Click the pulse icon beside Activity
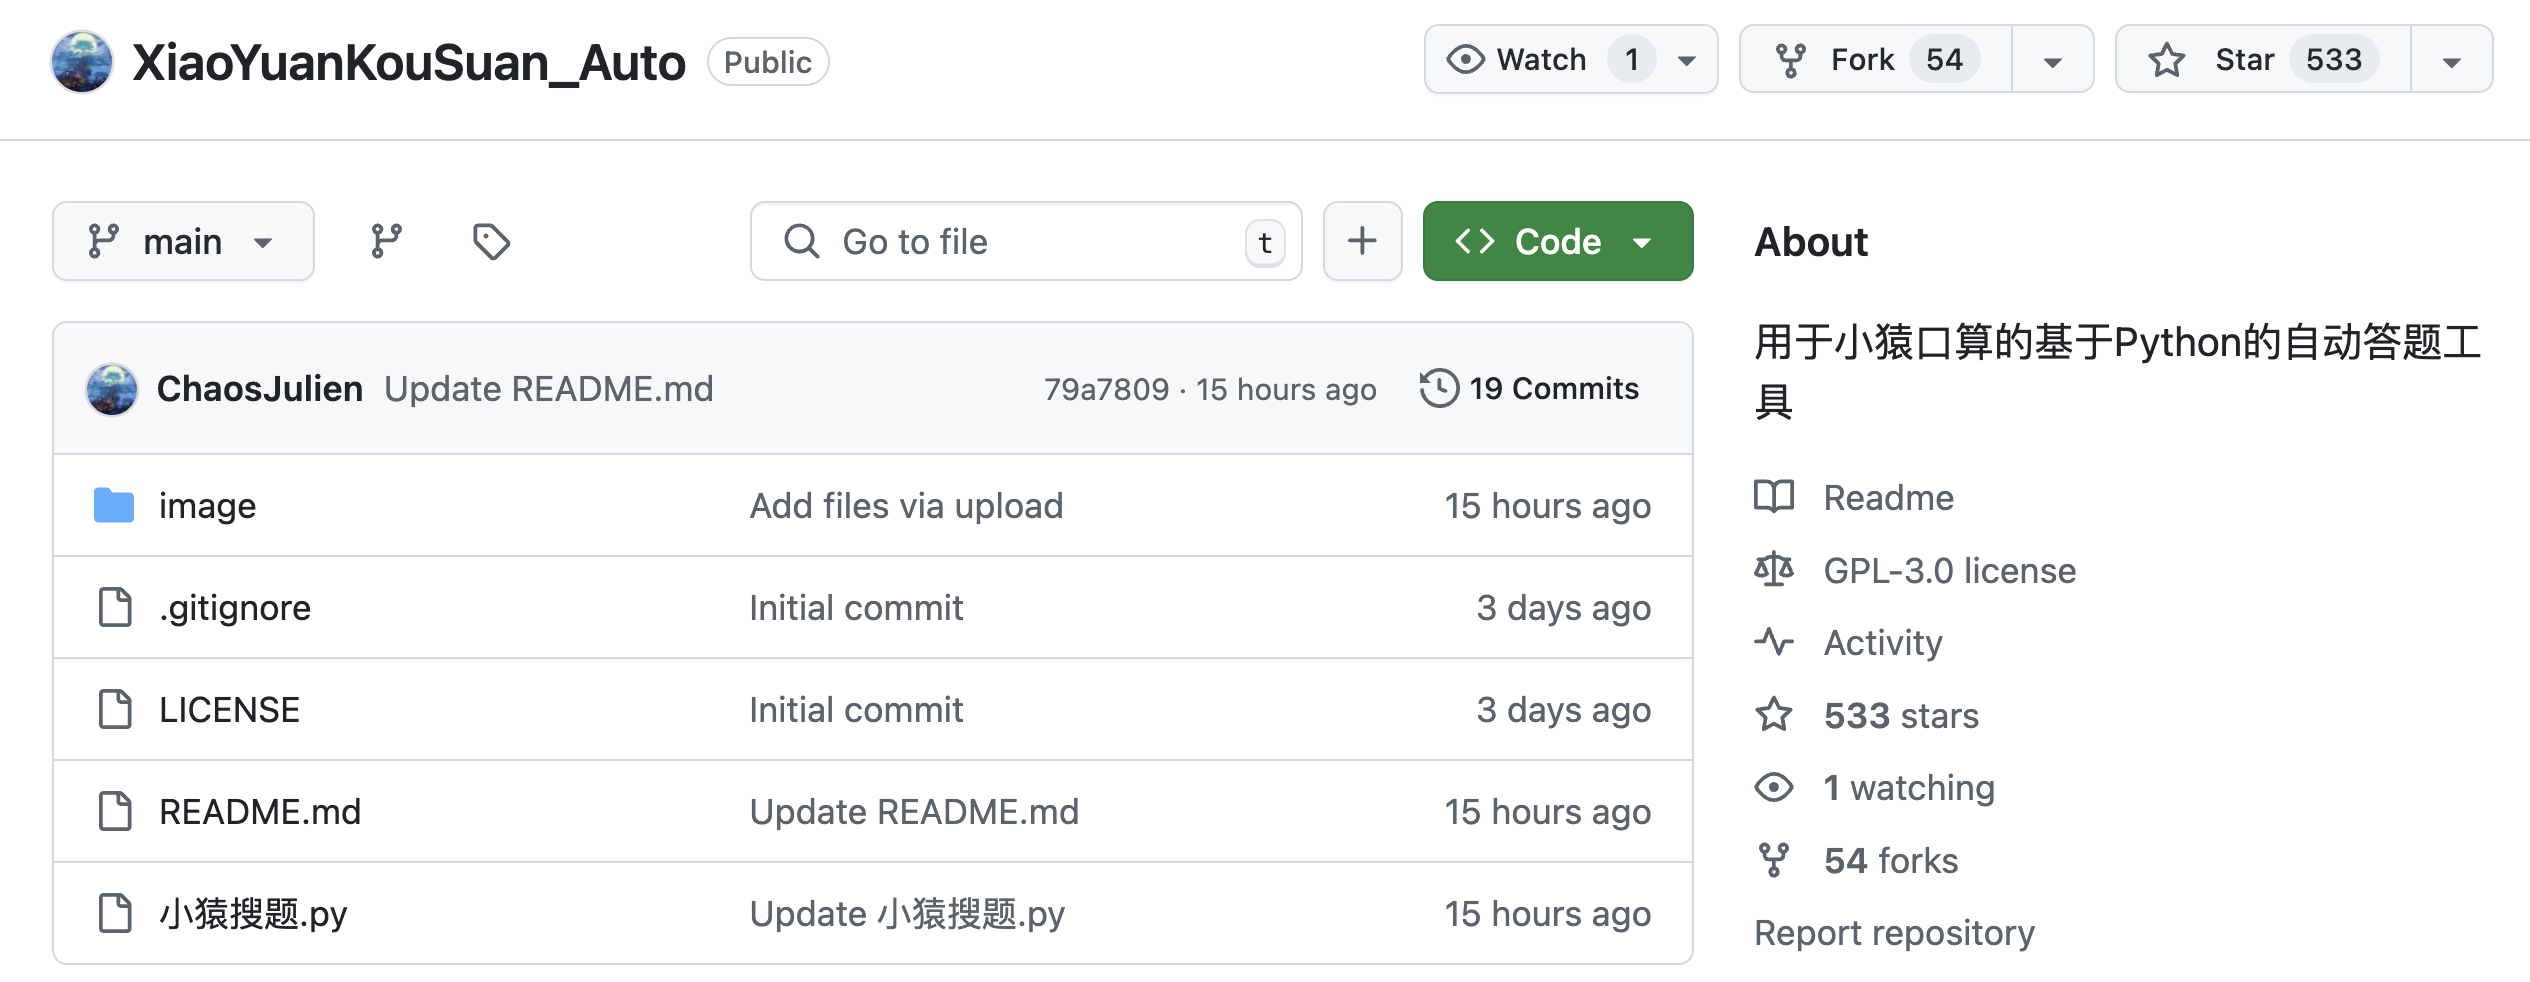 click(x=1774, y=642)
